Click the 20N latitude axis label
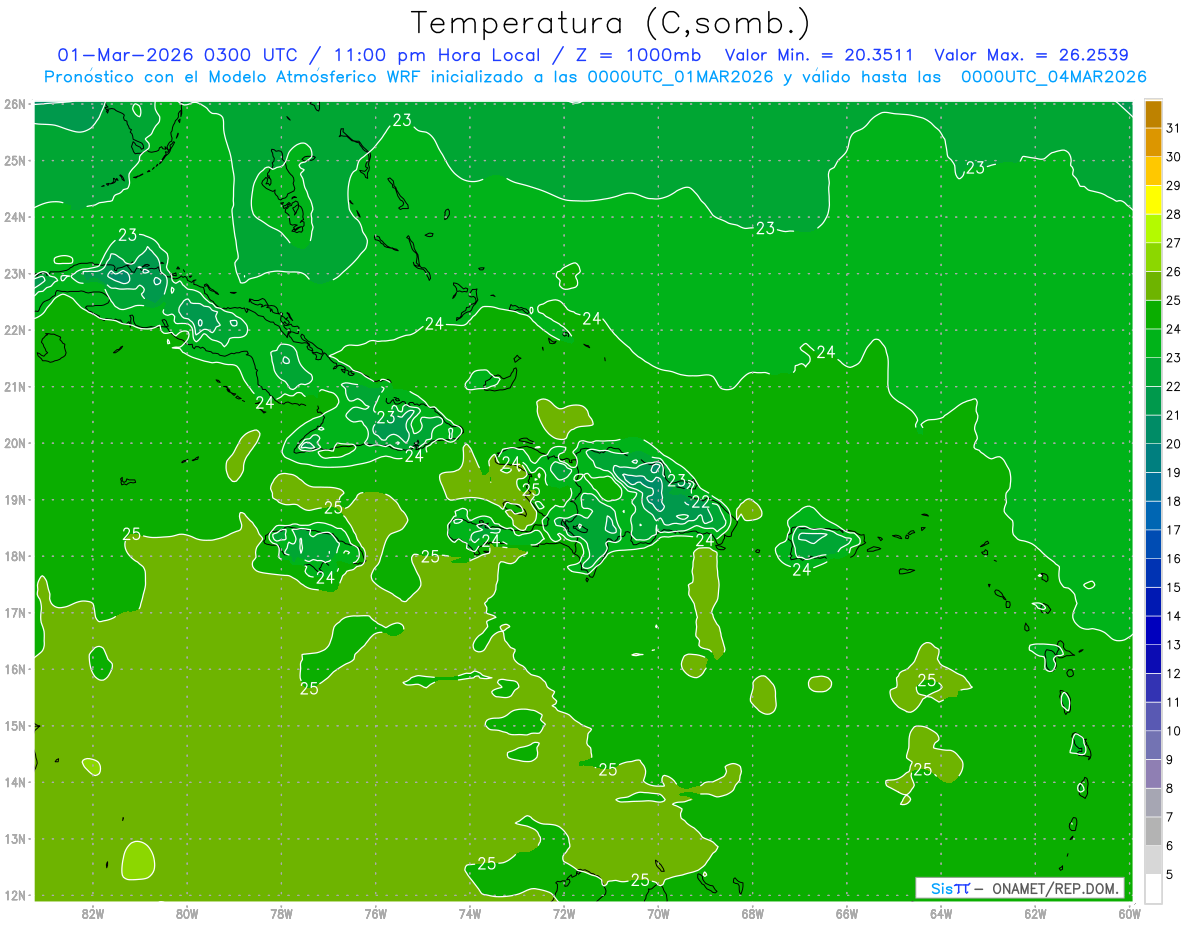The height and width of the screenshot is (927, 1200). pos(14,443)
